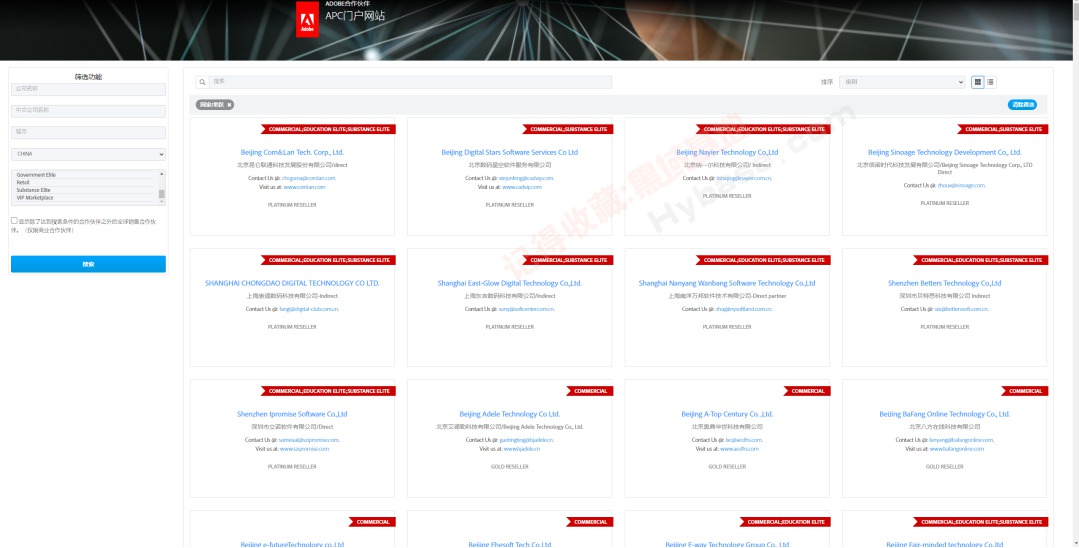Image resolution: width=1079 pixels, height=548 pixels.
Task: Open Shanghai East-Glow Digital Technology link
Action: tap(509, 283)
